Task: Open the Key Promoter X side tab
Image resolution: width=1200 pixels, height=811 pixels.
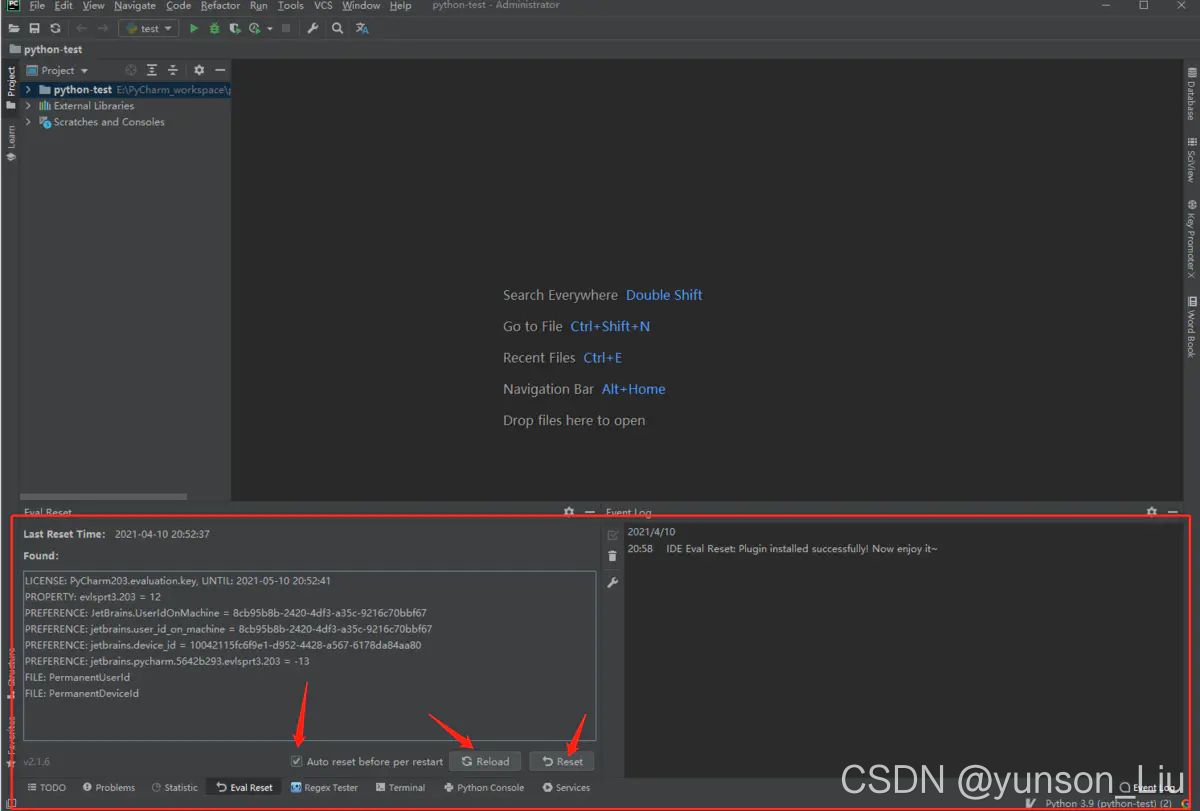Action: point(1191,238)
